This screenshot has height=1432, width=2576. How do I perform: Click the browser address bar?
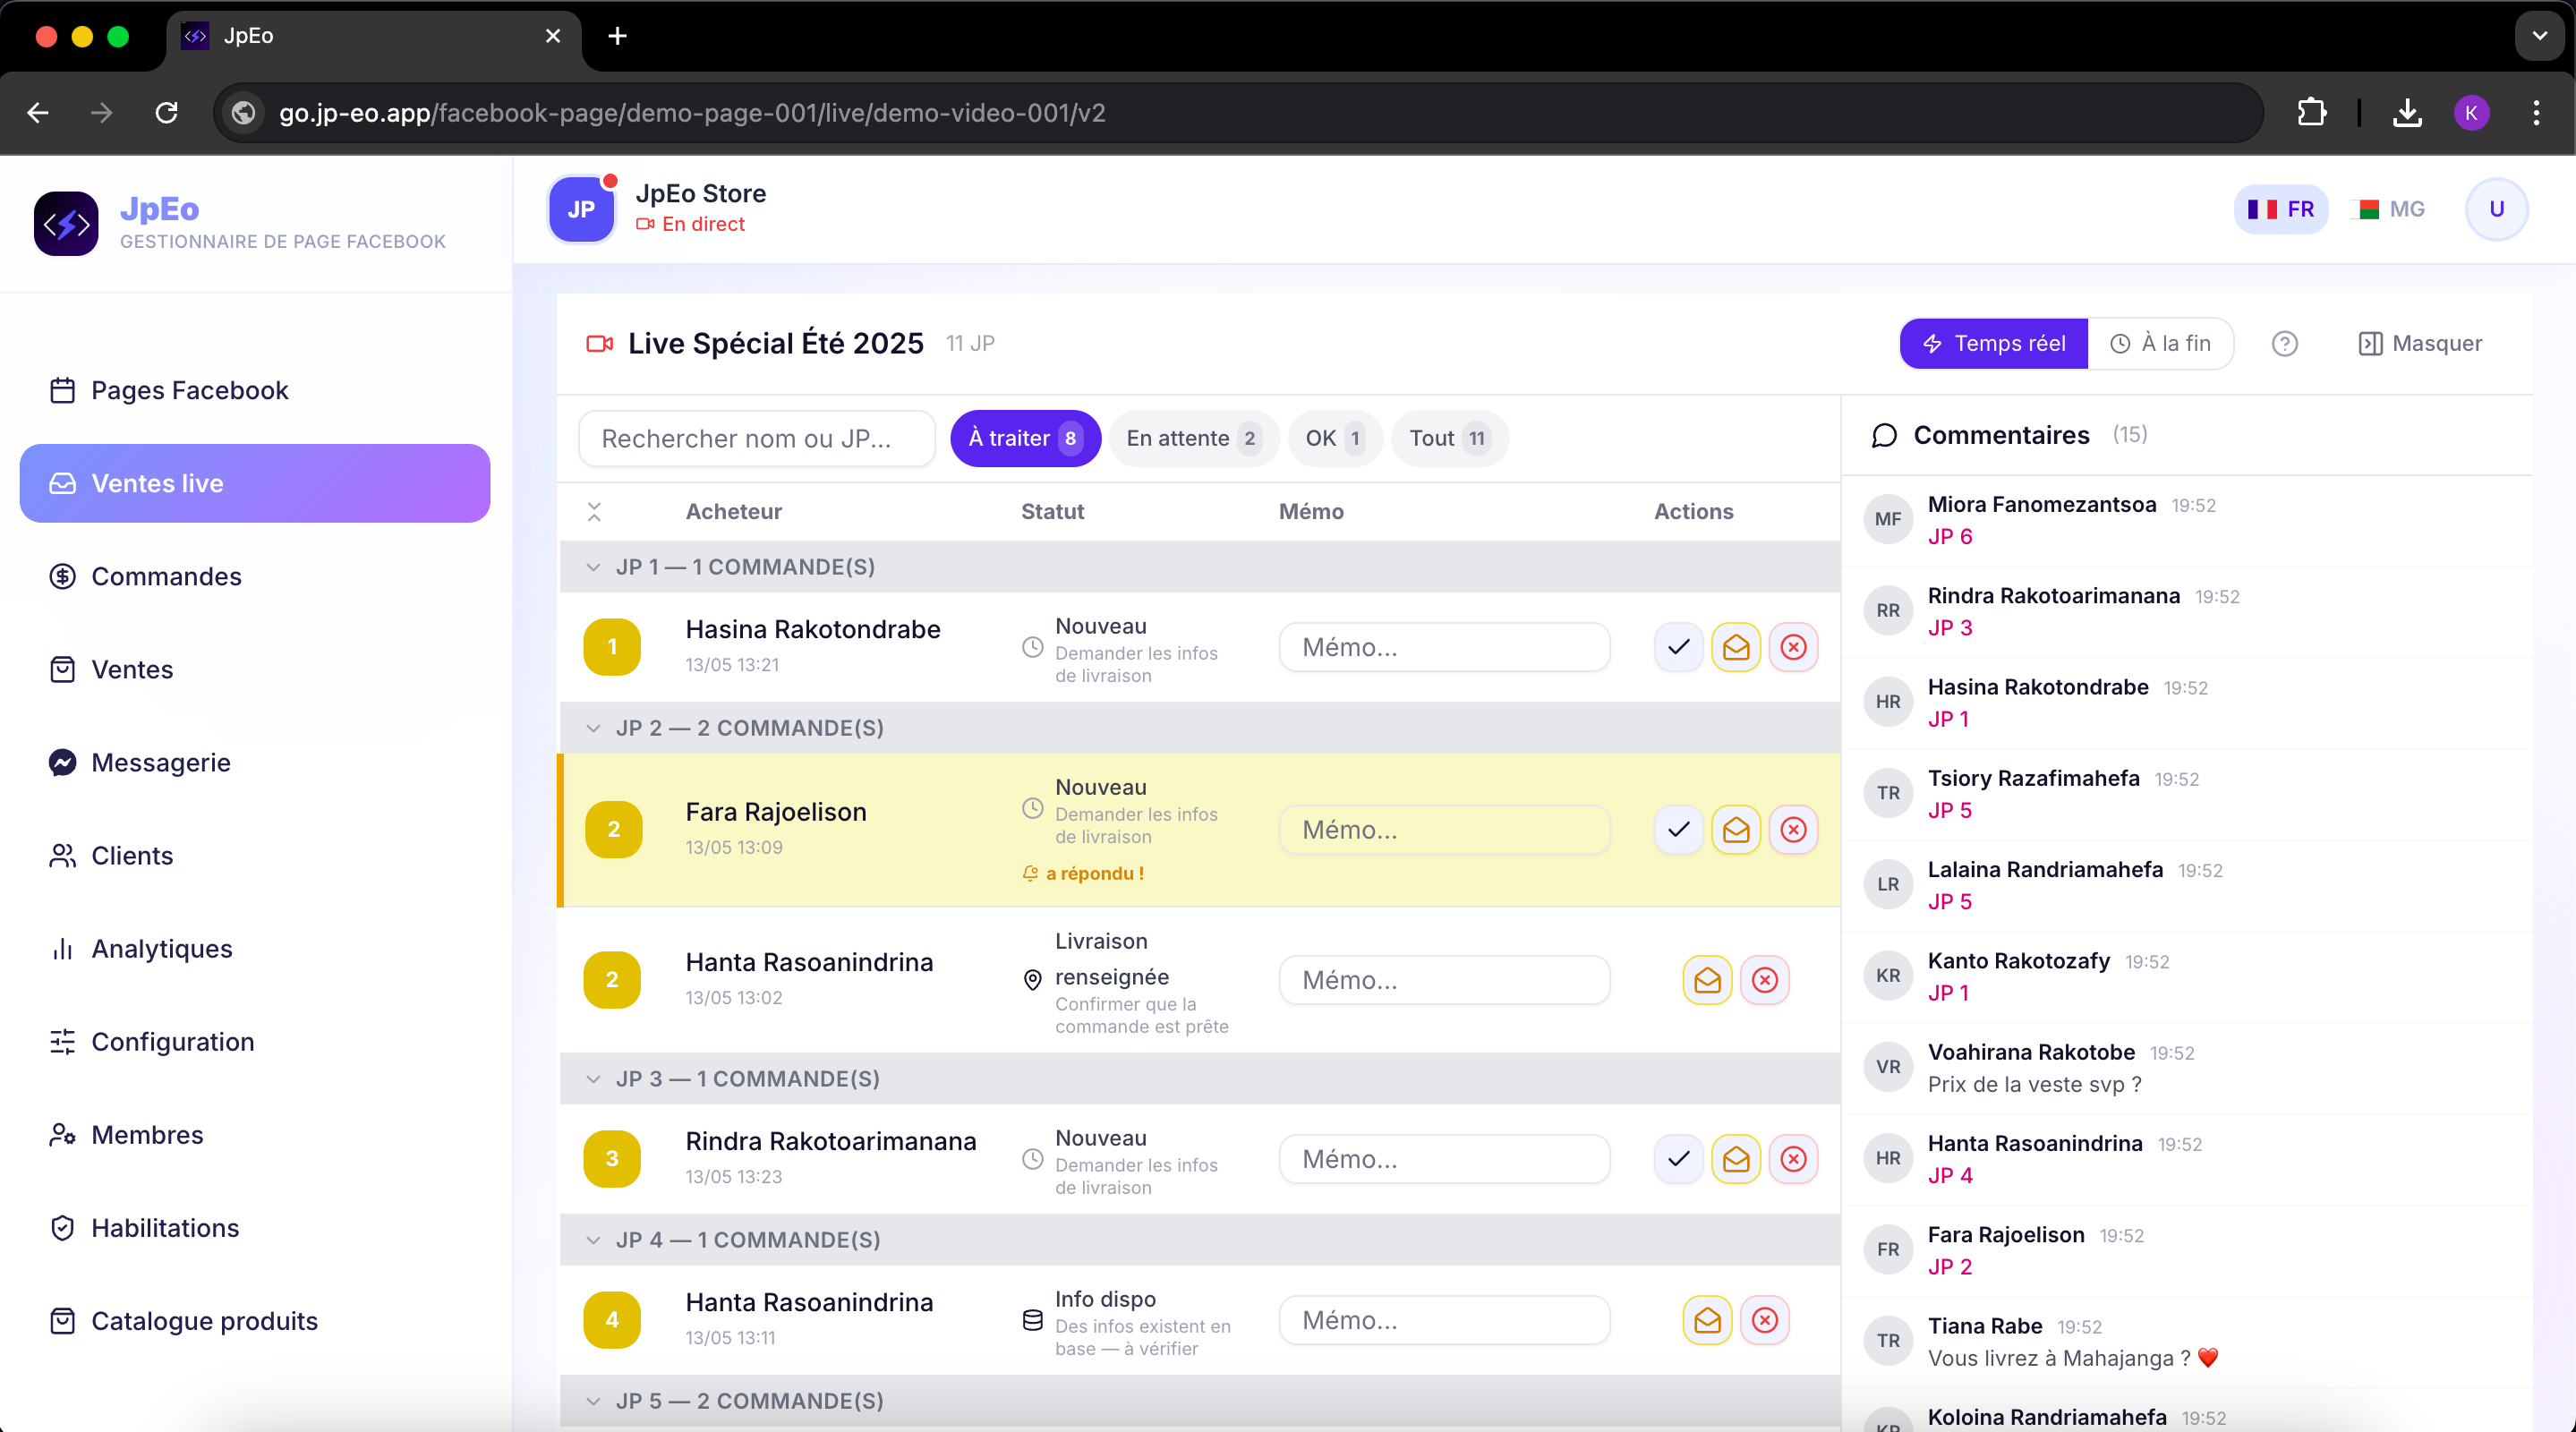point(1239,113)
